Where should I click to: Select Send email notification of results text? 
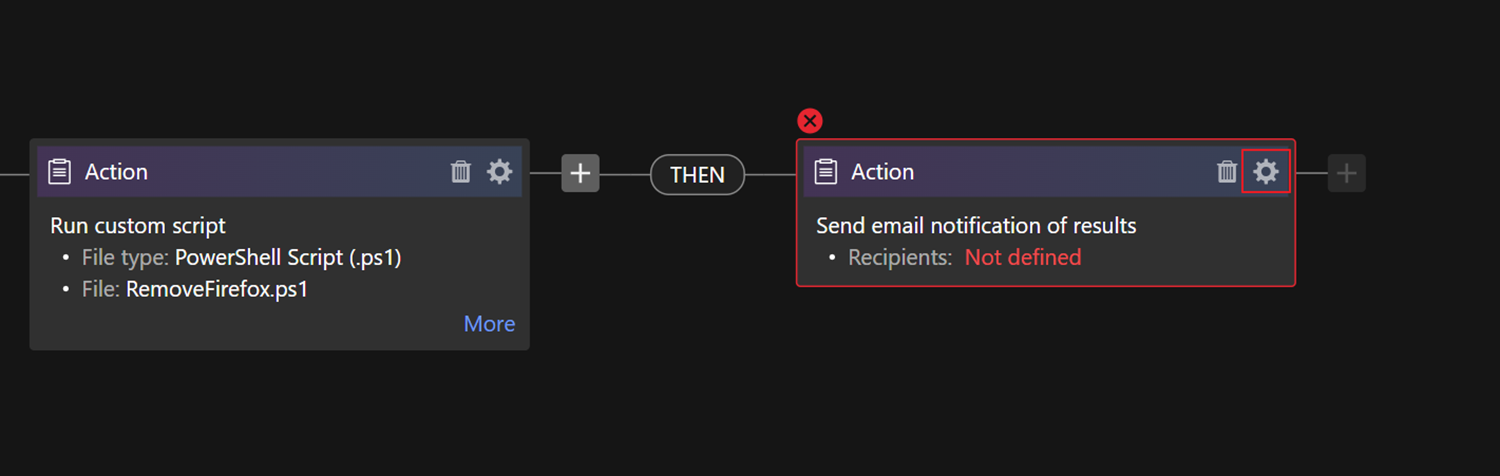[976, 226]
